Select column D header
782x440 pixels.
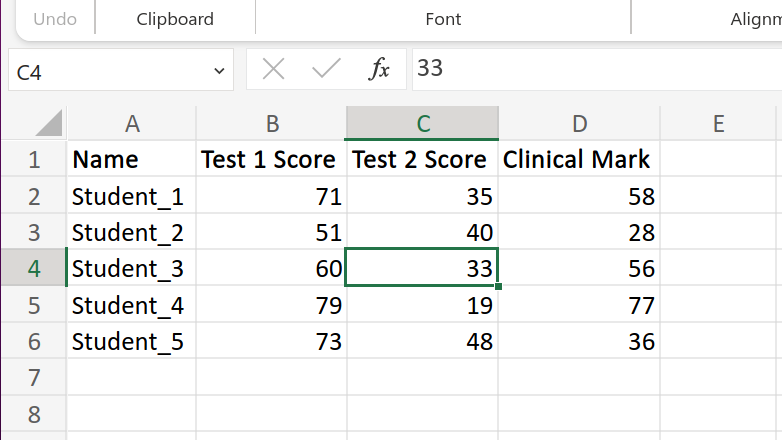pos(579,123)
